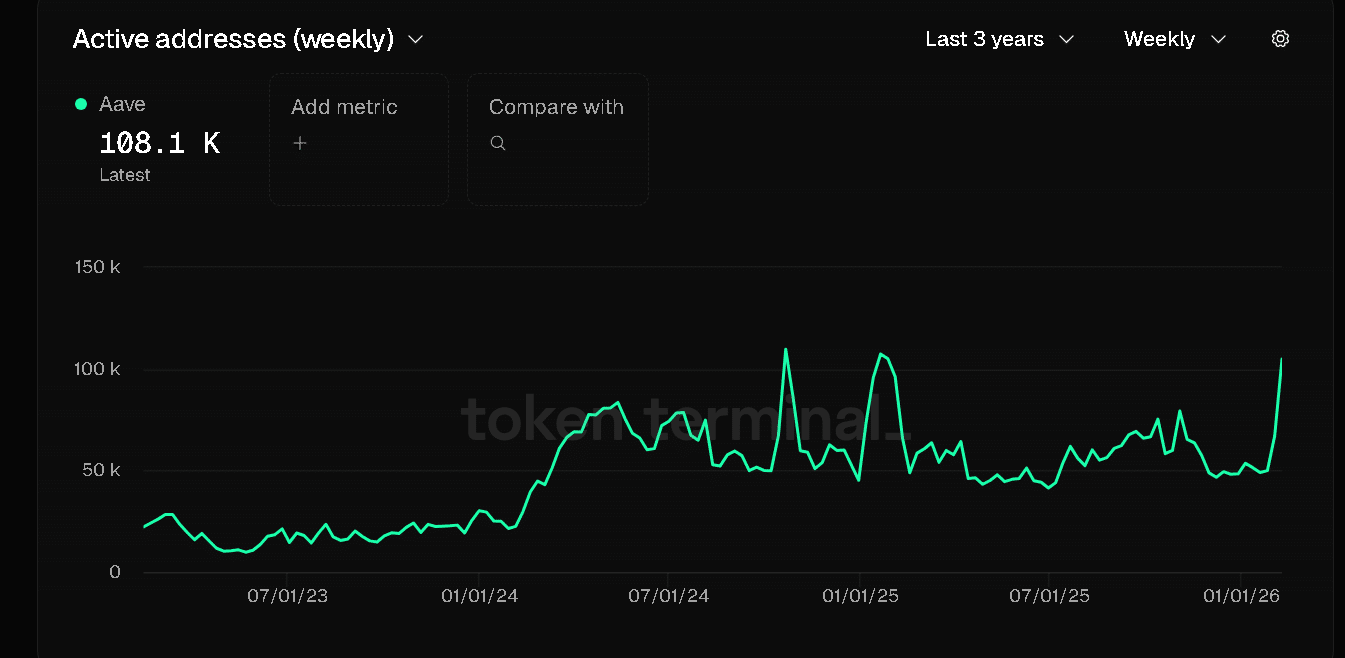The image size is (1345, 658).
Task: Click the plus icon under Add metric
Action: click(x=300, y=143)
